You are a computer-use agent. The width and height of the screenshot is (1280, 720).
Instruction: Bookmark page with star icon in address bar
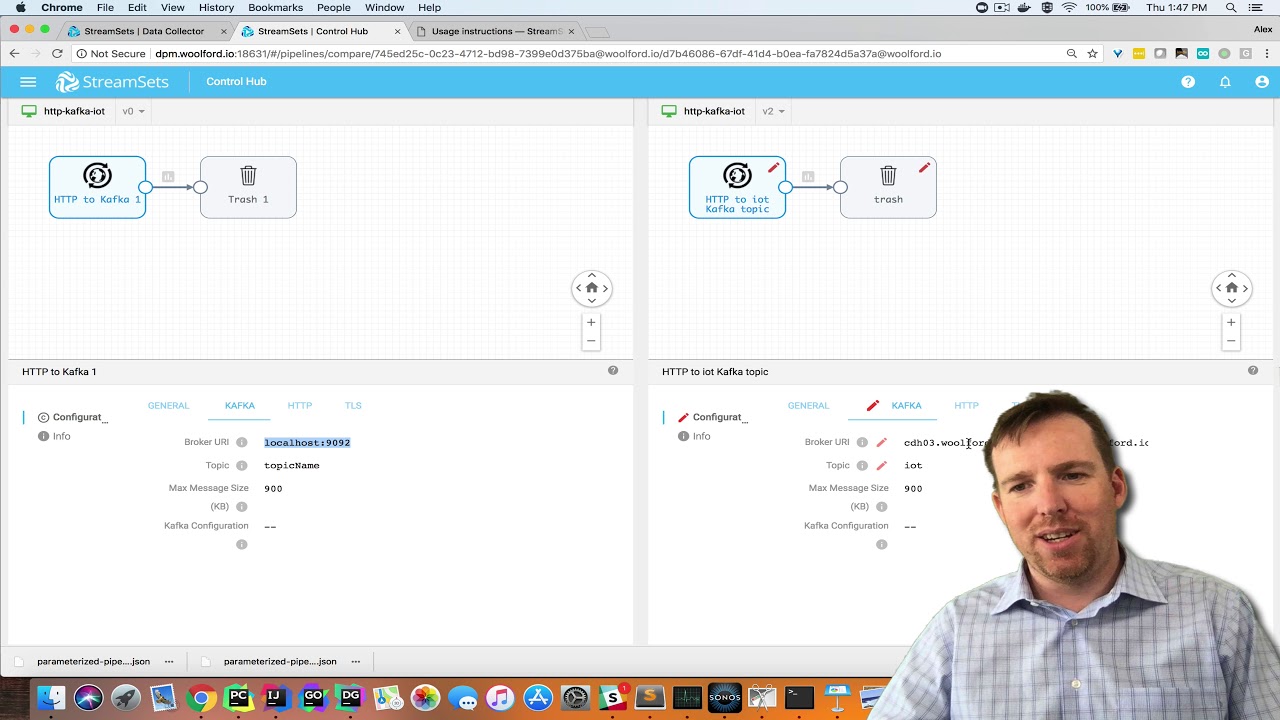coord(1093,54)
